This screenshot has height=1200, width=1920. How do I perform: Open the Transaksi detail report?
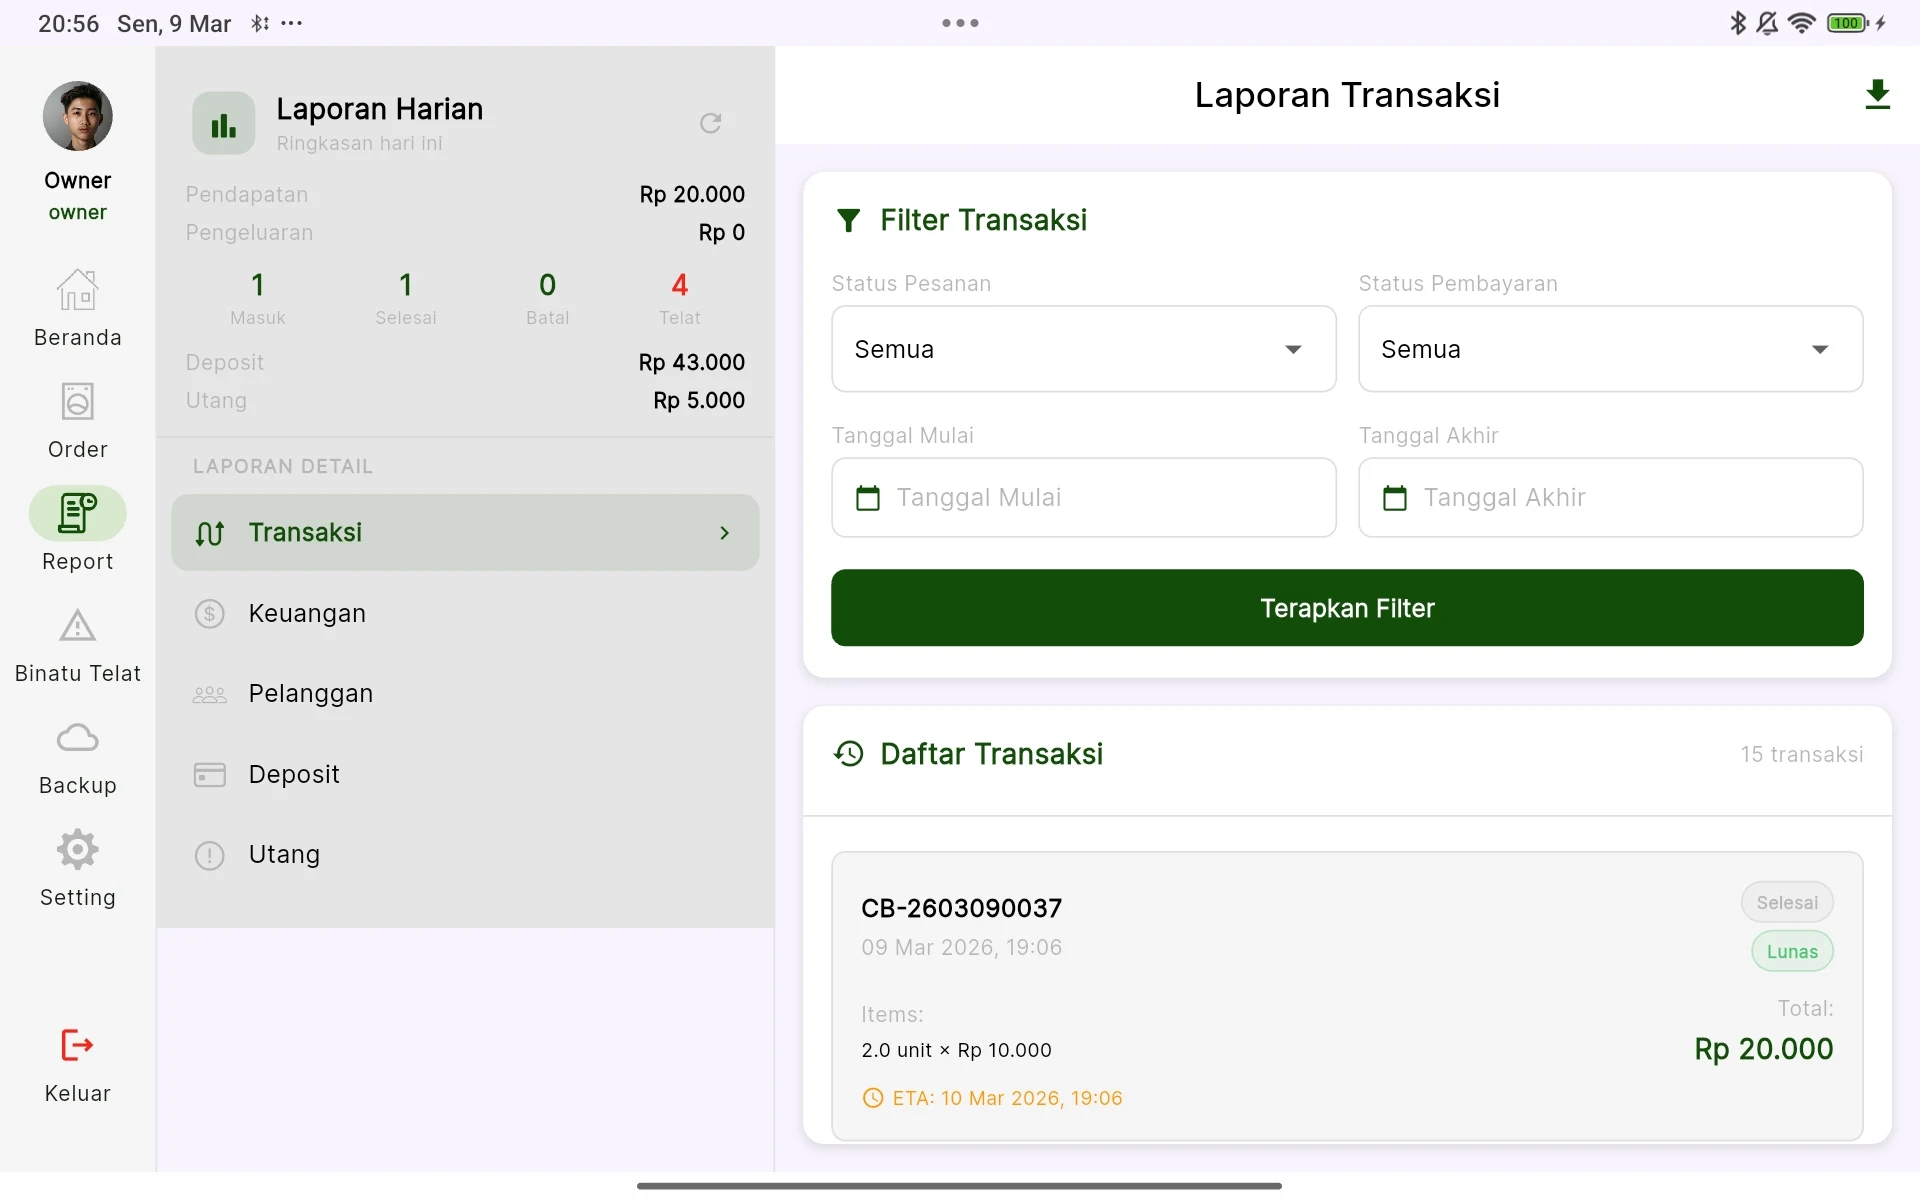(x=465, y=533)
